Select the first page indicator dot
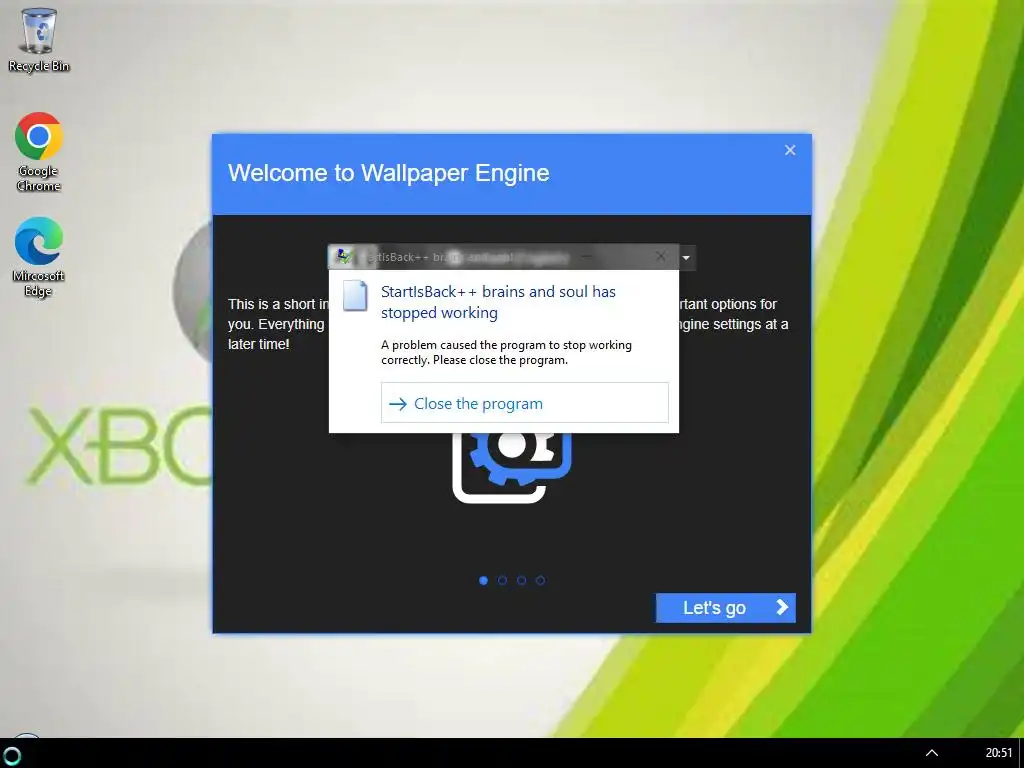This screenshot has height=768, width=1024. point(483,580)
